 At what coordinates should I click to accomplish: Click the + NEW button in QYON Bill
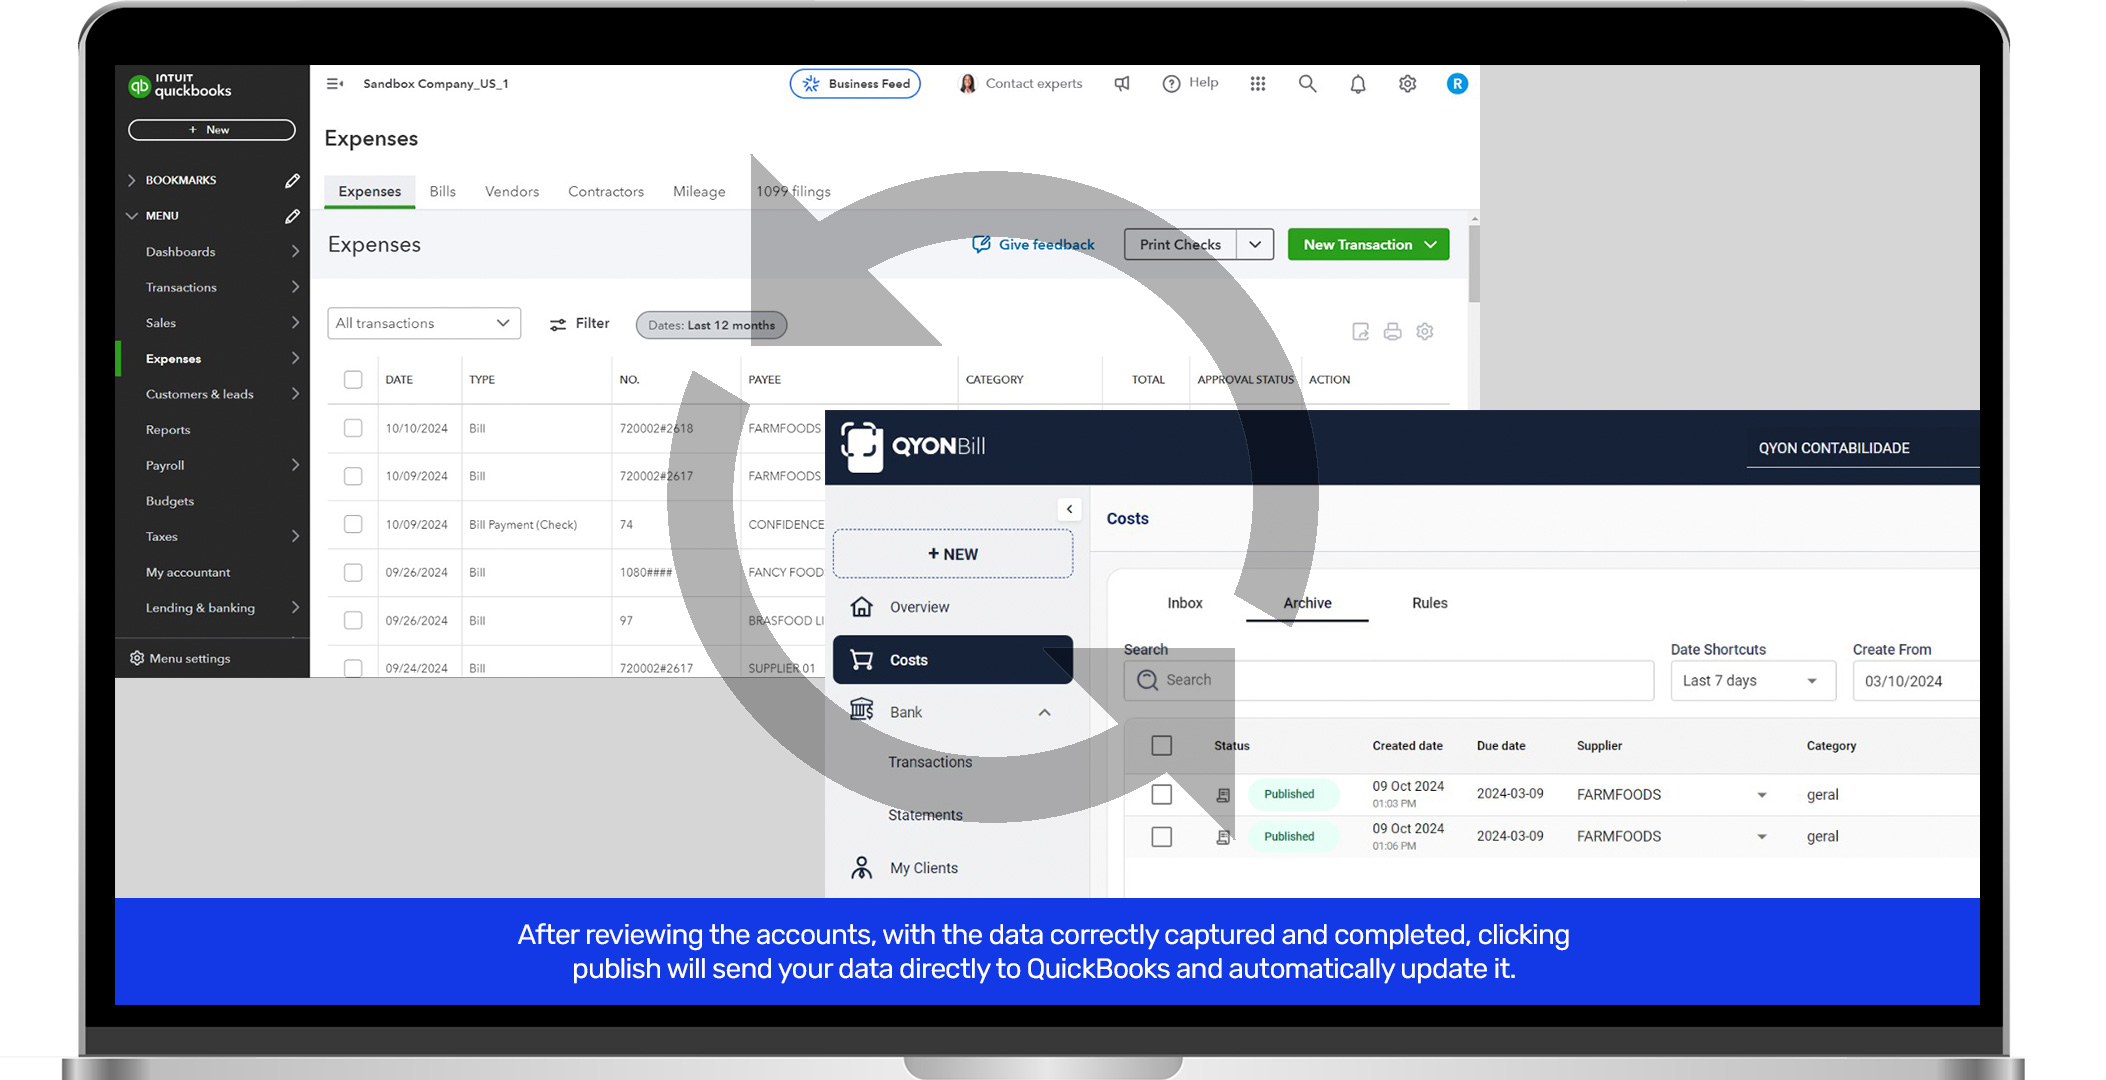pos(952,554)
